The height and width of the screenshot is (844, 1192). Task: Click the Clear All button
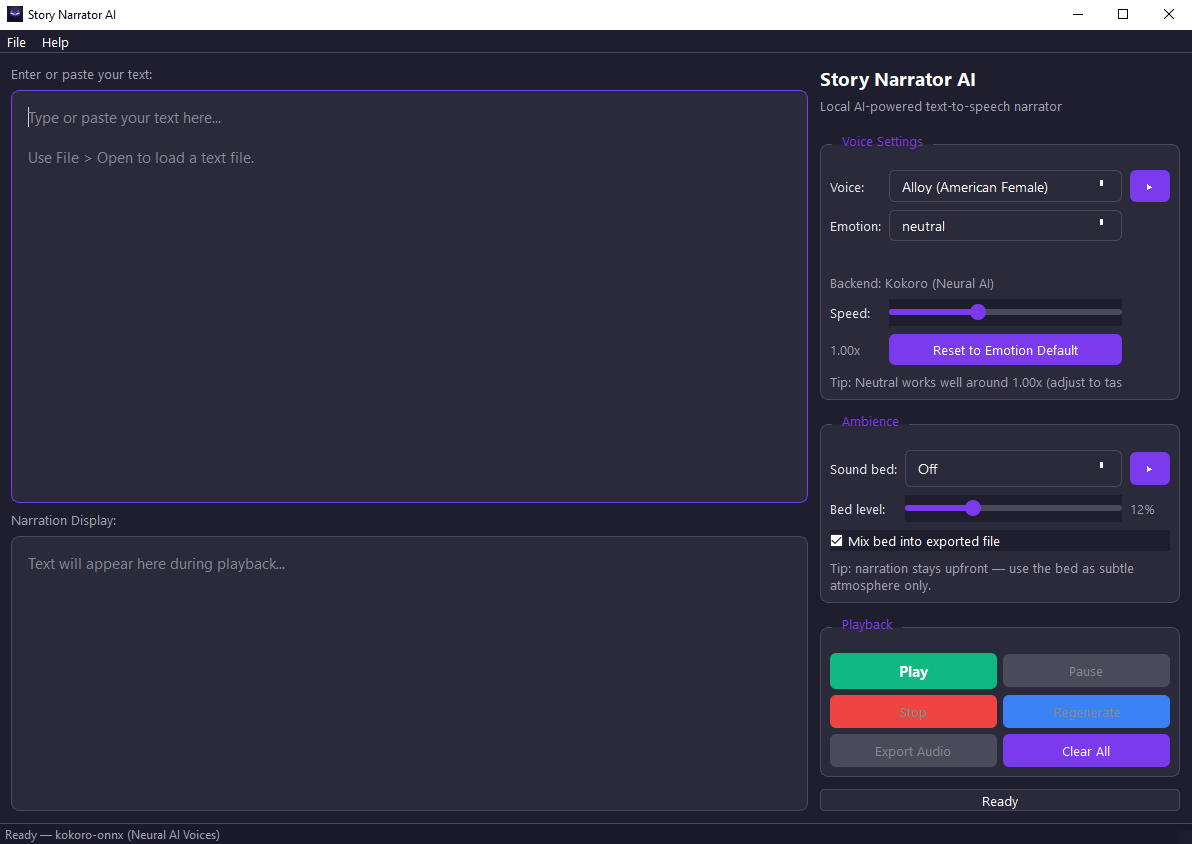click(1086, 750)
